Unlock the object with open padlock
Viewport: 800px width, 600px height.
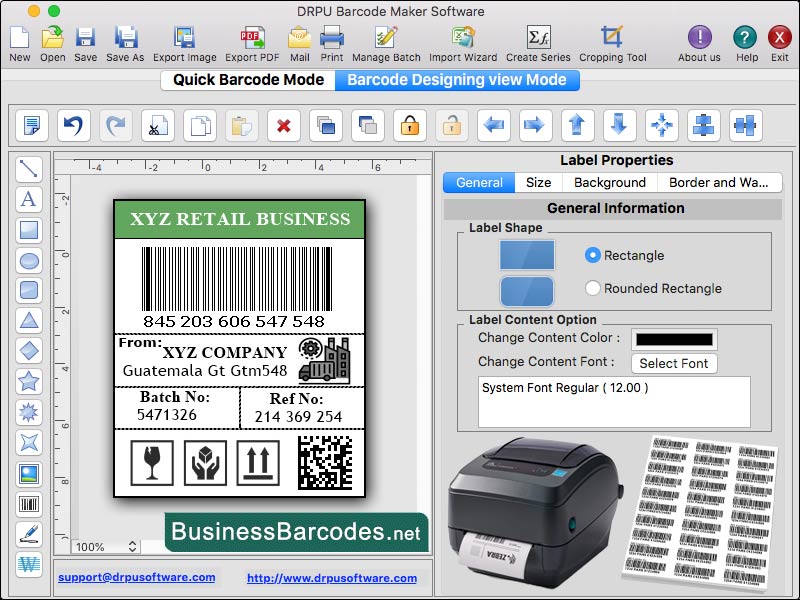tap(452, 125)
